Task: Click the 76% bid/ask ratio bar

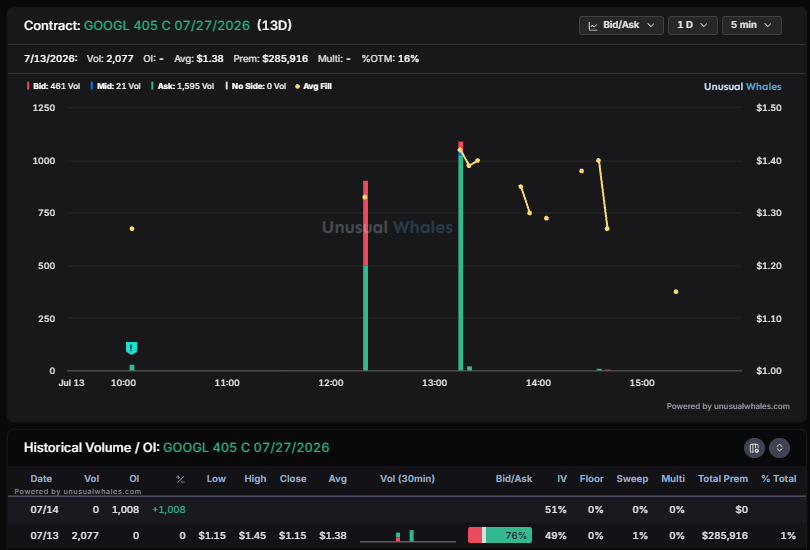Action: (500, 536)
